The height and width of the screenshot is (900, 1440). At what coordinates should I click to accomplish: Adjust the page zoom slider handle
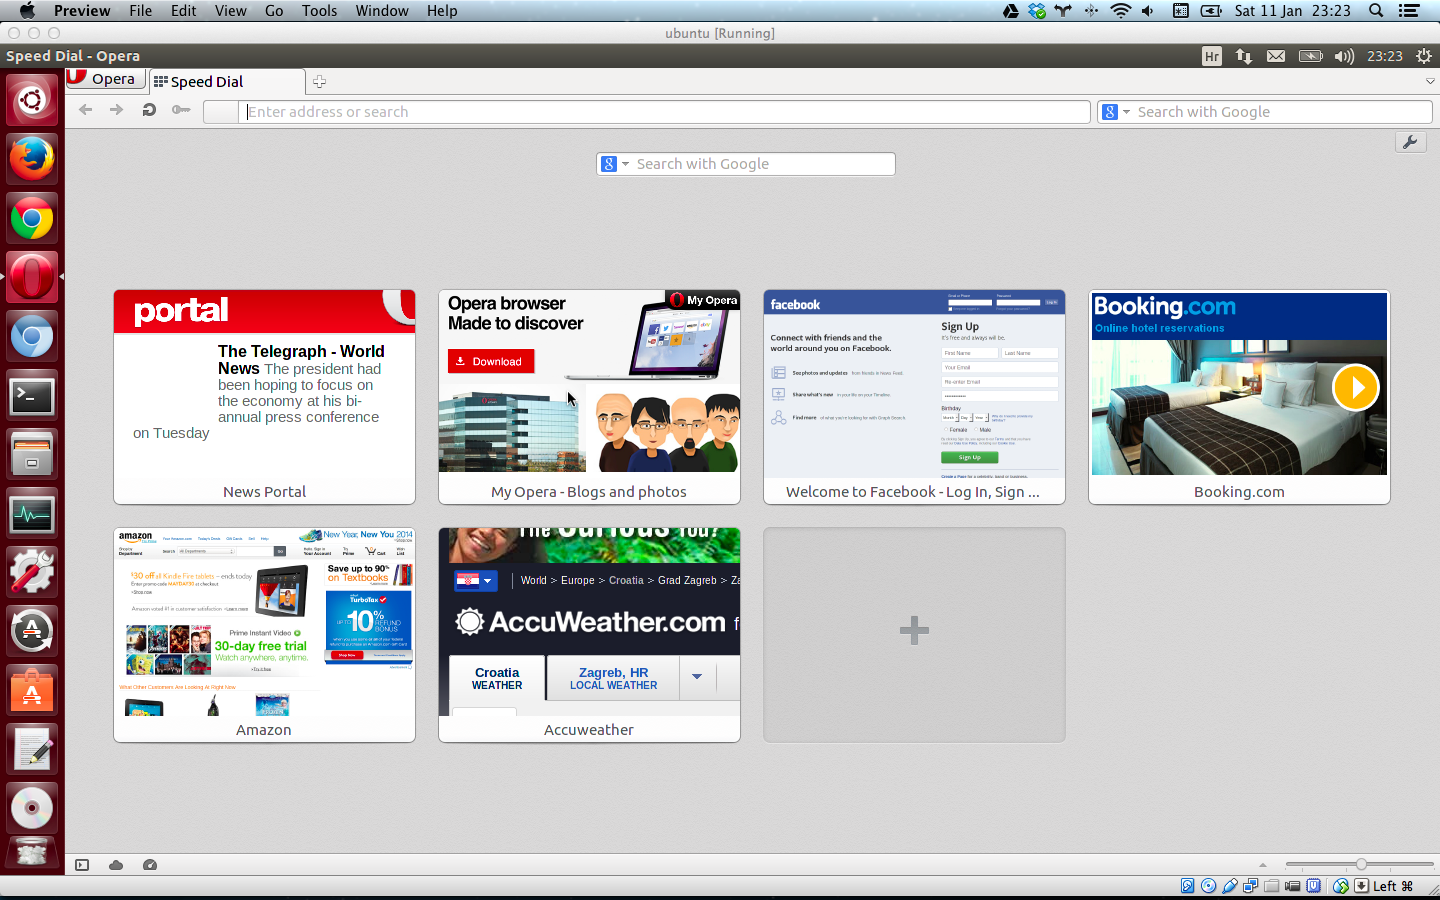tap(1361, 864)
